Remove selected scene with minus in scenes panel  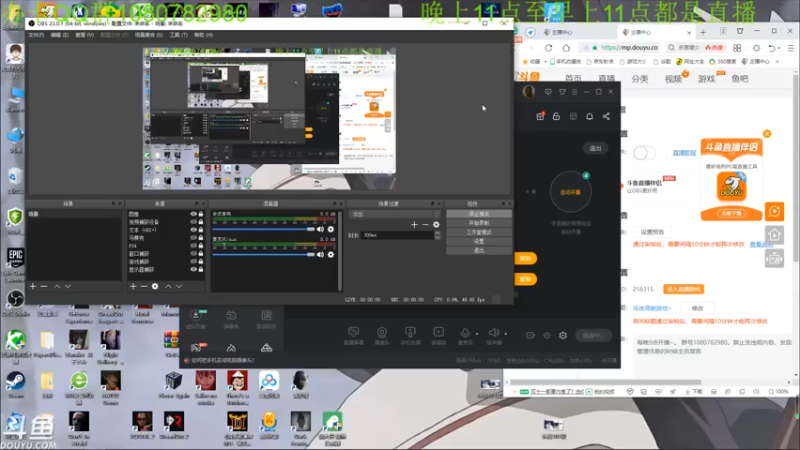pos(44,286)
